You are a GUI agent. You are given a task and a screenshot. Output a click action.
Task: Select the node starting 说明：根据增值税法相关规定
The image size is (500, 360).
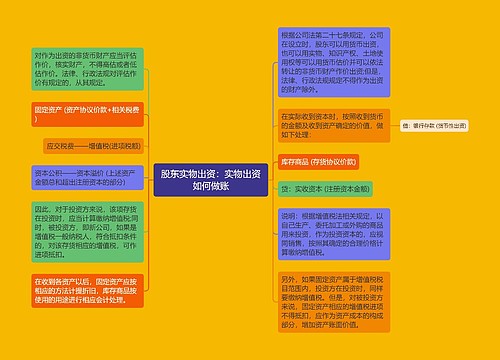coord(334,234)
